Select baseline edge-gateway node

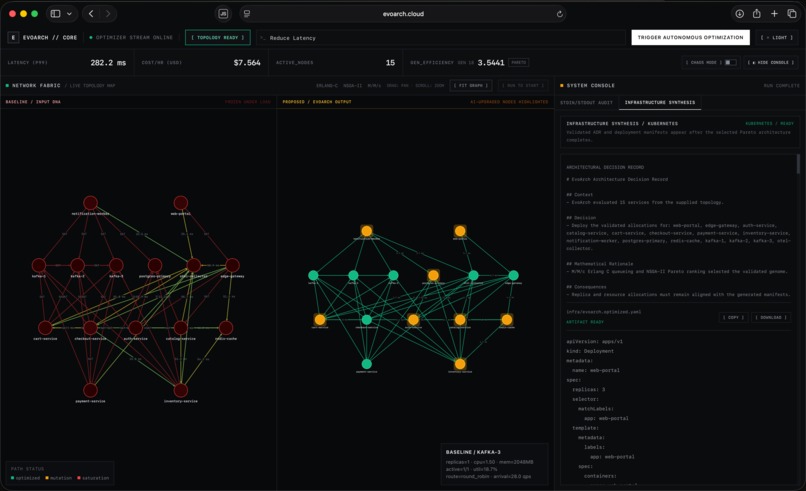232,265
